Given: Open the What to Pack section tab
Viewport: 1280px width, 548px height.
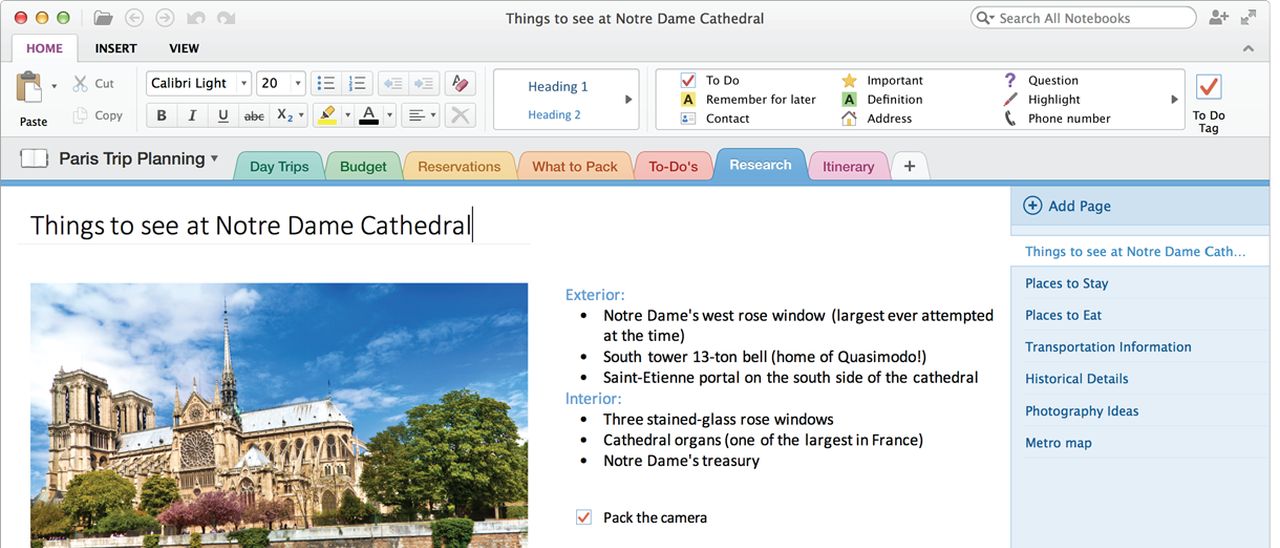Looking at the screenshot, I should click(575, 166).
